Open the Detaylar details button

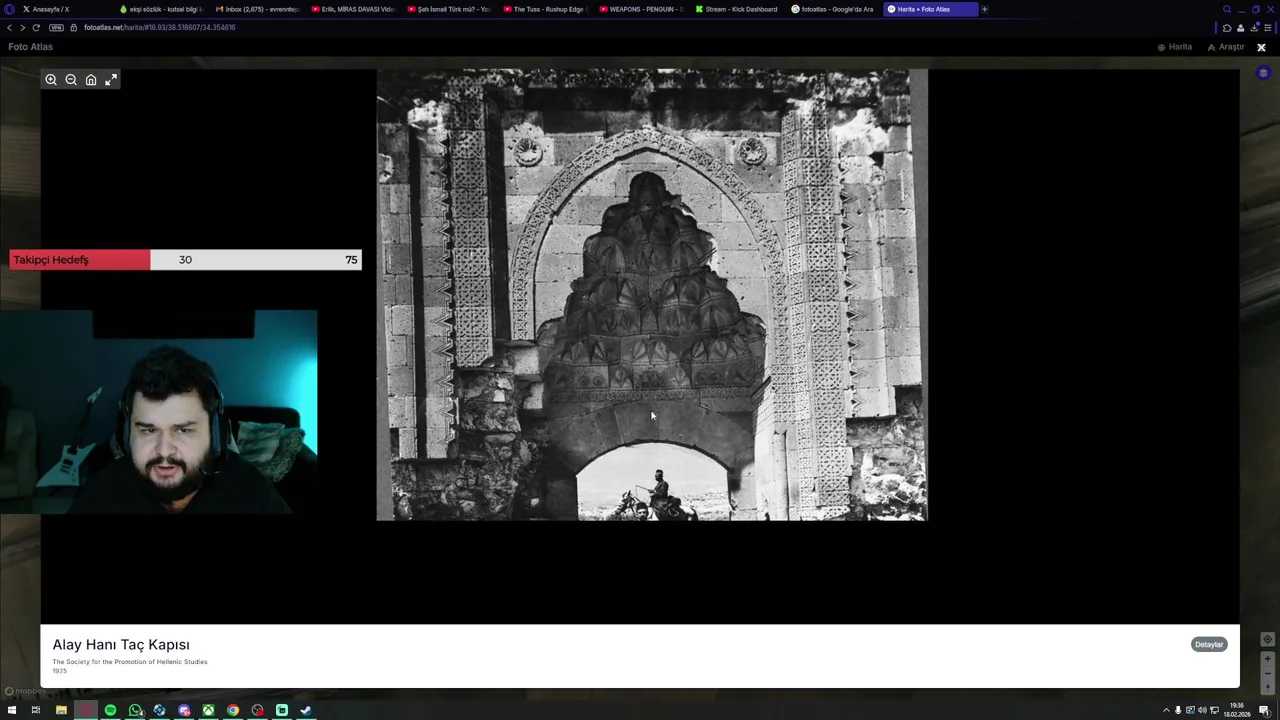click(x=1209, y=644)
